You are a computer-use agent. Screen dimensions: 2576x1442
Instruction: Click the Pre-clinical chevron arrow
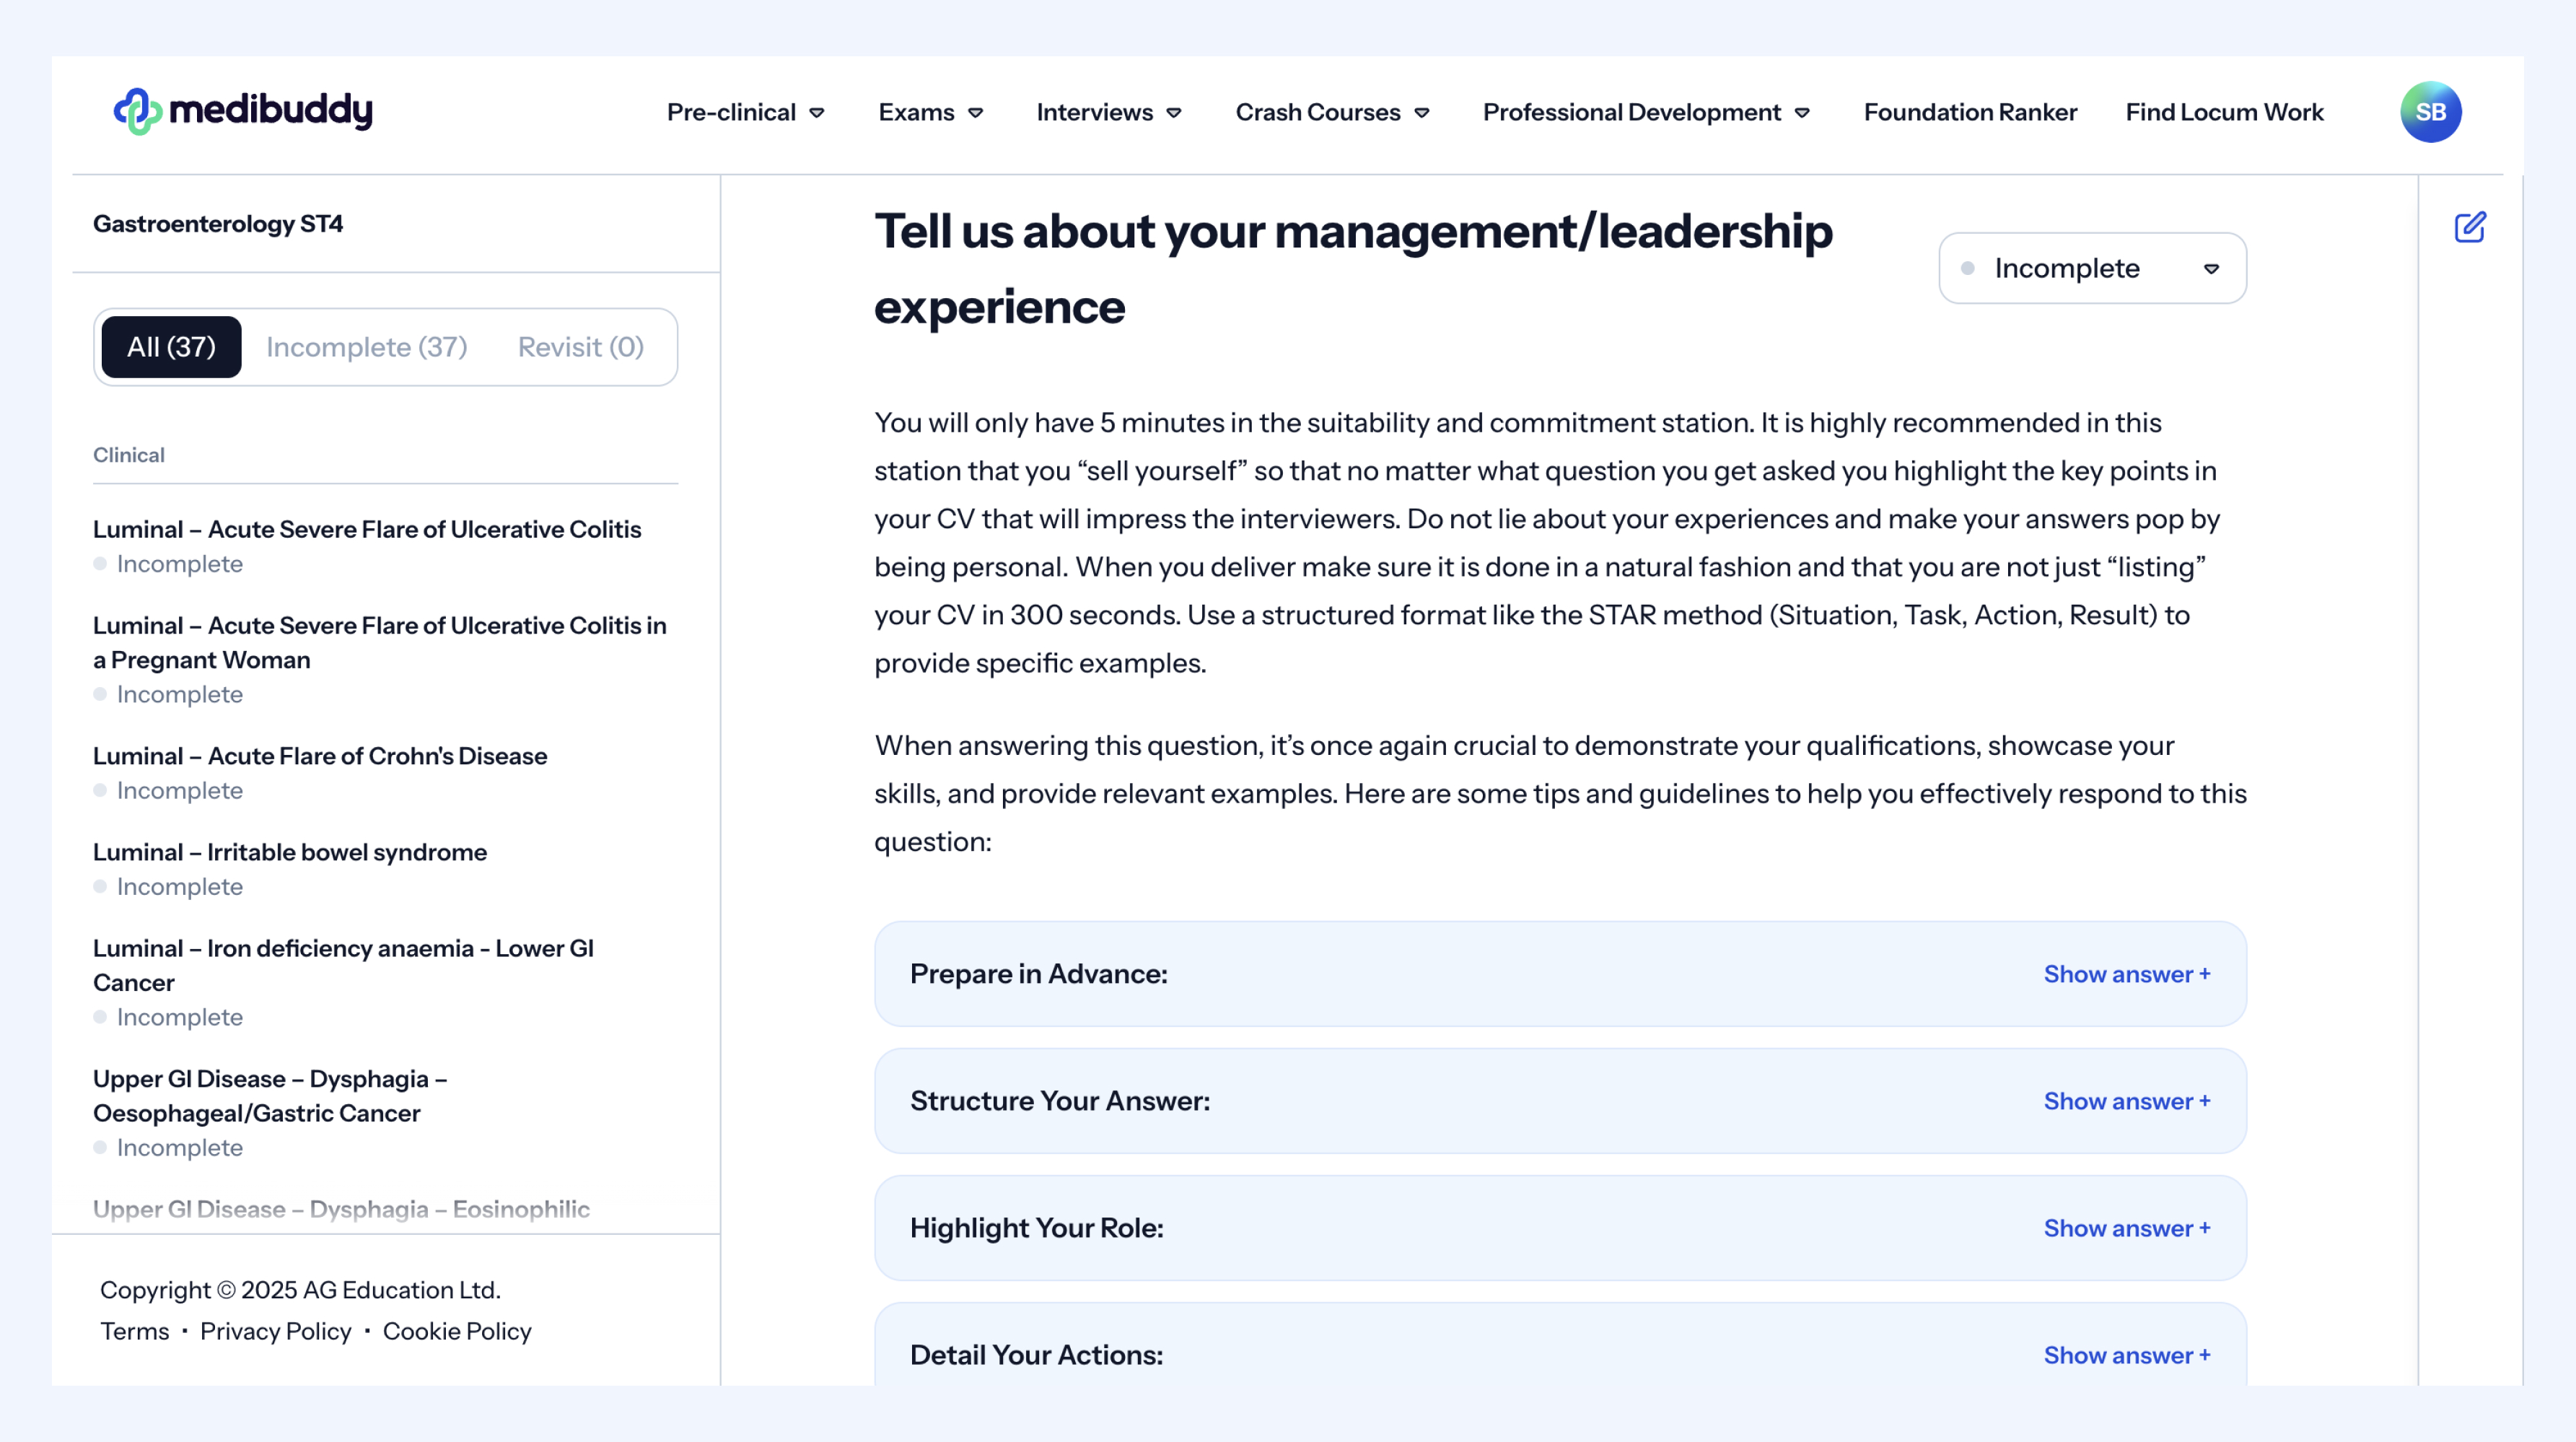point(817,113)
